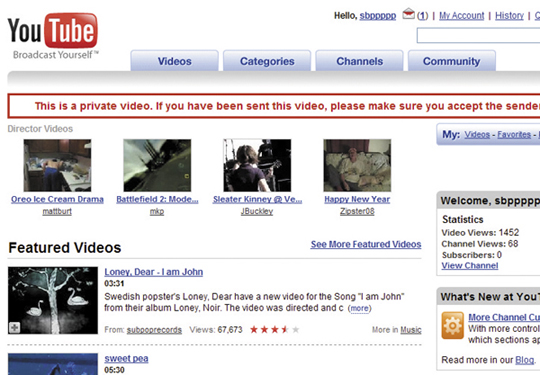Screen dimensions: 540x375
Task: Open mkp's user profile link
Action: point(157,211)
